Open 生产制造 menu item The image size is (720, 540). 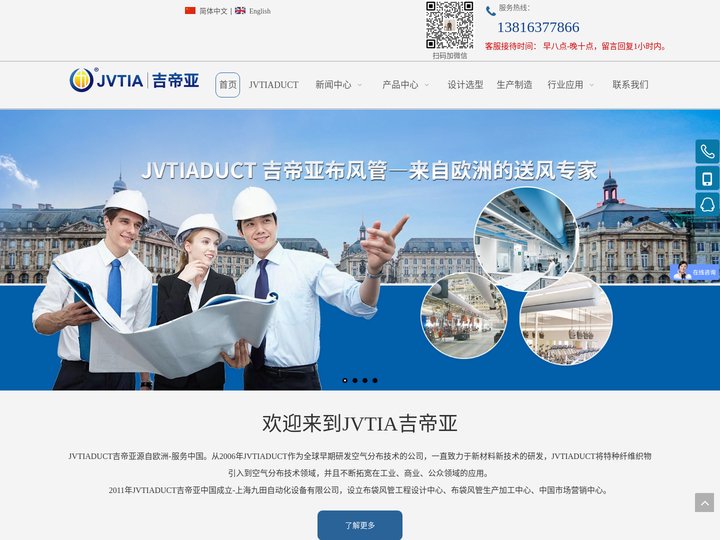coord(514,84)
